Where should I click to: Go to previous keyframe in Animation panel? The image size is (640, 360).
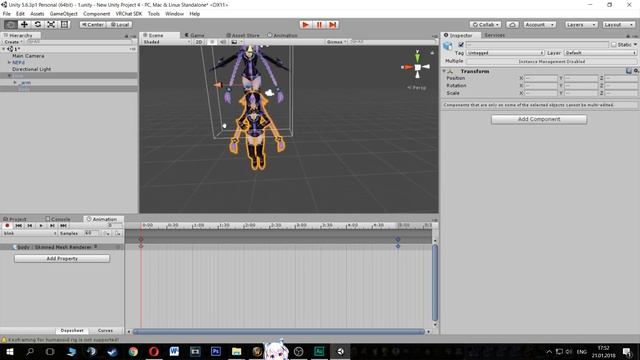coord(30,225)
